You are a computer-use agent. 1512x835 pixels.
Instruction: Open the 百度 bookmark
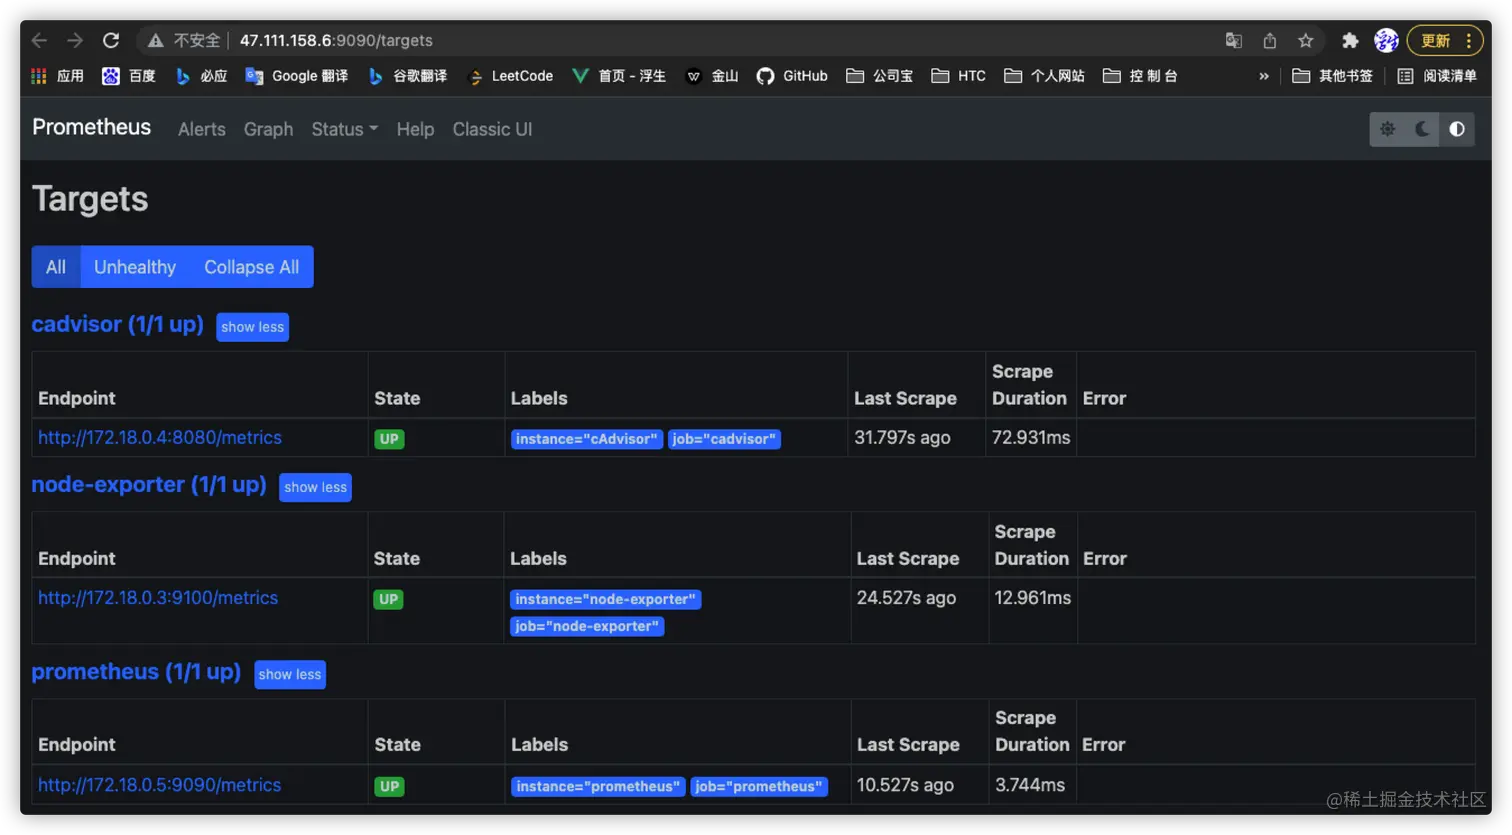pyautogui.click(x=129, y=76)
